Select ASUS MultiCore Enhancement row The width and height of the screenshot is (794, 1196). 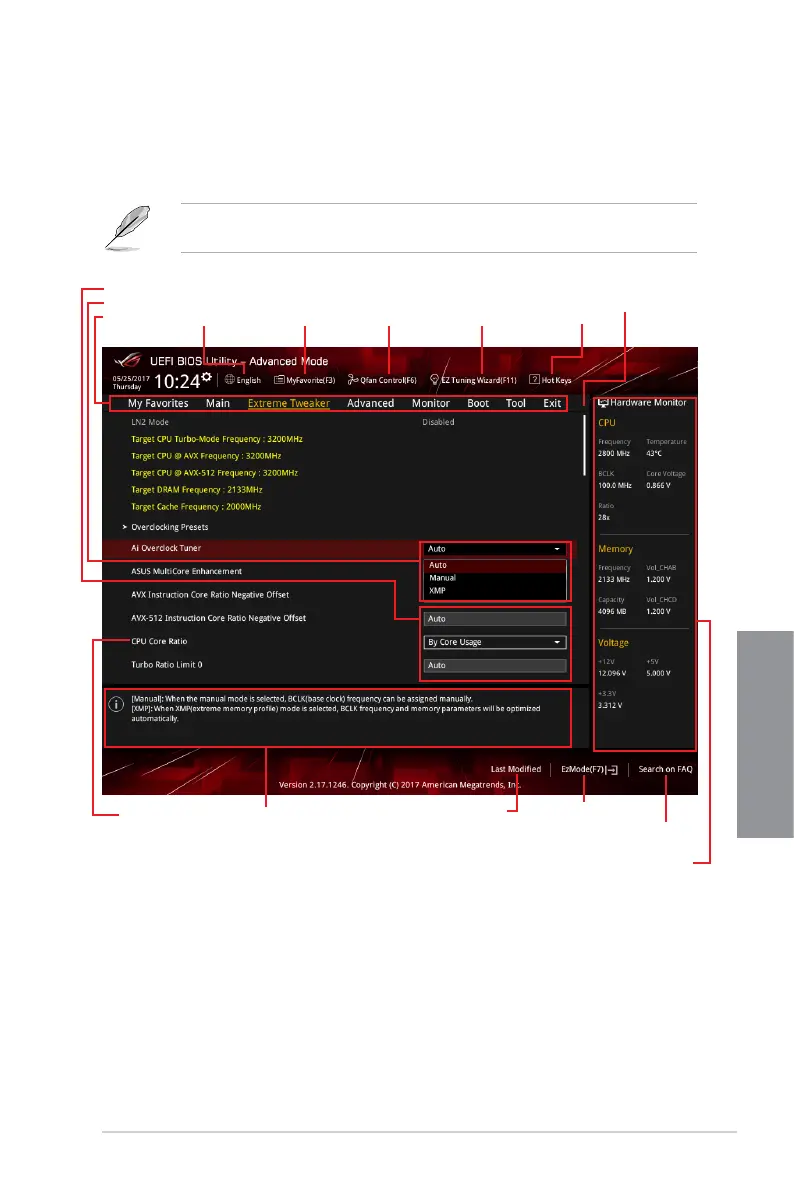coord(186,571)
